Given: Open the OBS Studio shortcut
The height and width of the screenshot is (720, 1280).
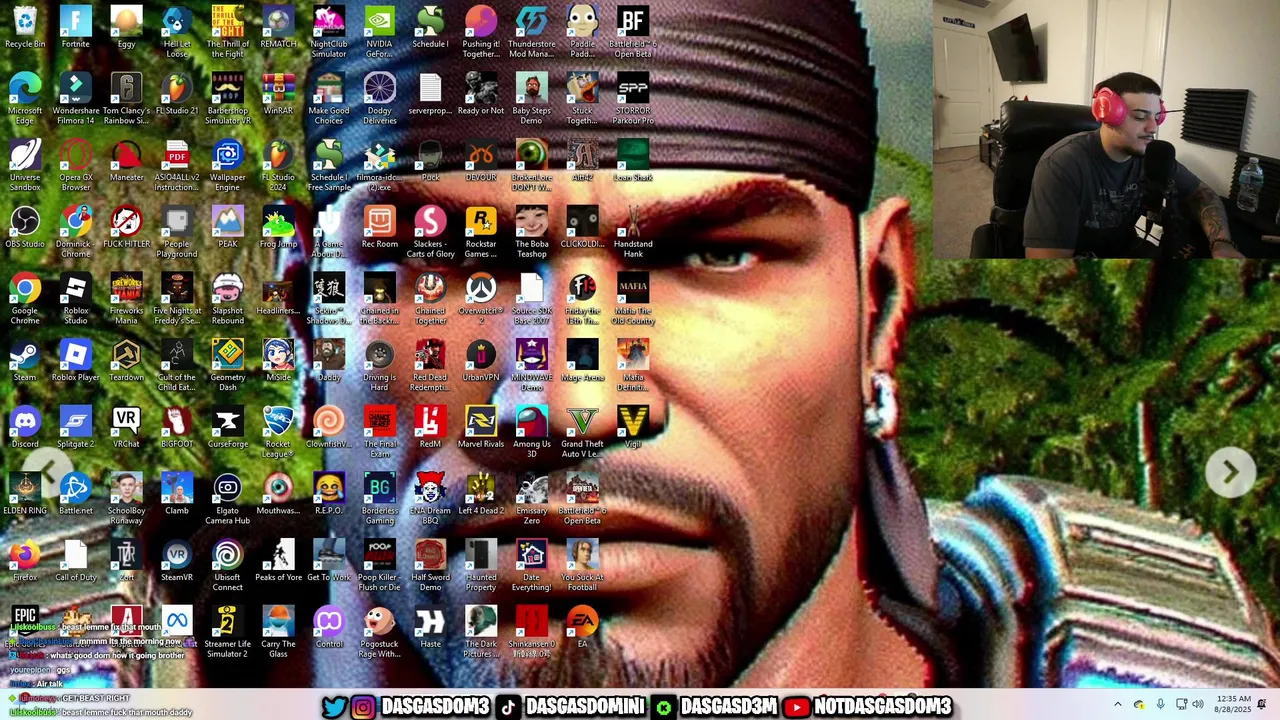Looking at the screenshot, I should tap(25, 227).
